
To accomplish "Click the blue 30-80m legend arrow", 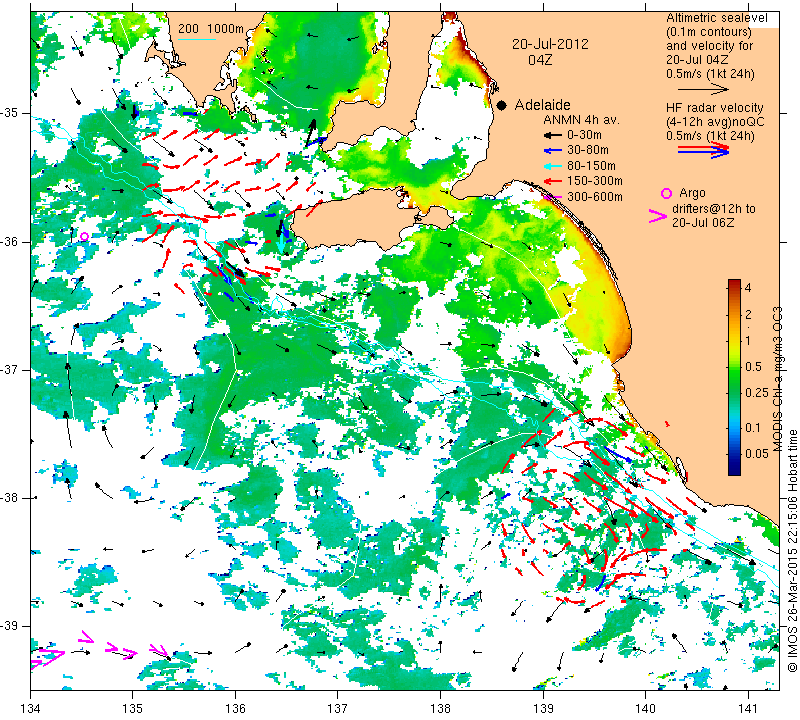I will 552,151.
